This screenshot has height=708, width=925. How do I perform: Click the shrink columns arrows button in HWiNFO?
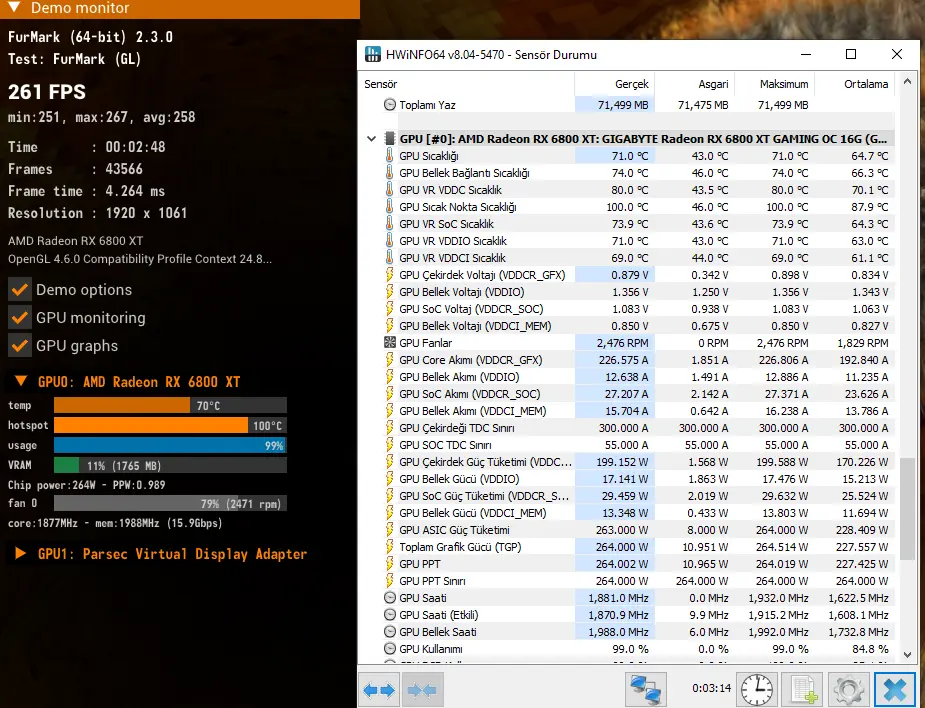422,689
